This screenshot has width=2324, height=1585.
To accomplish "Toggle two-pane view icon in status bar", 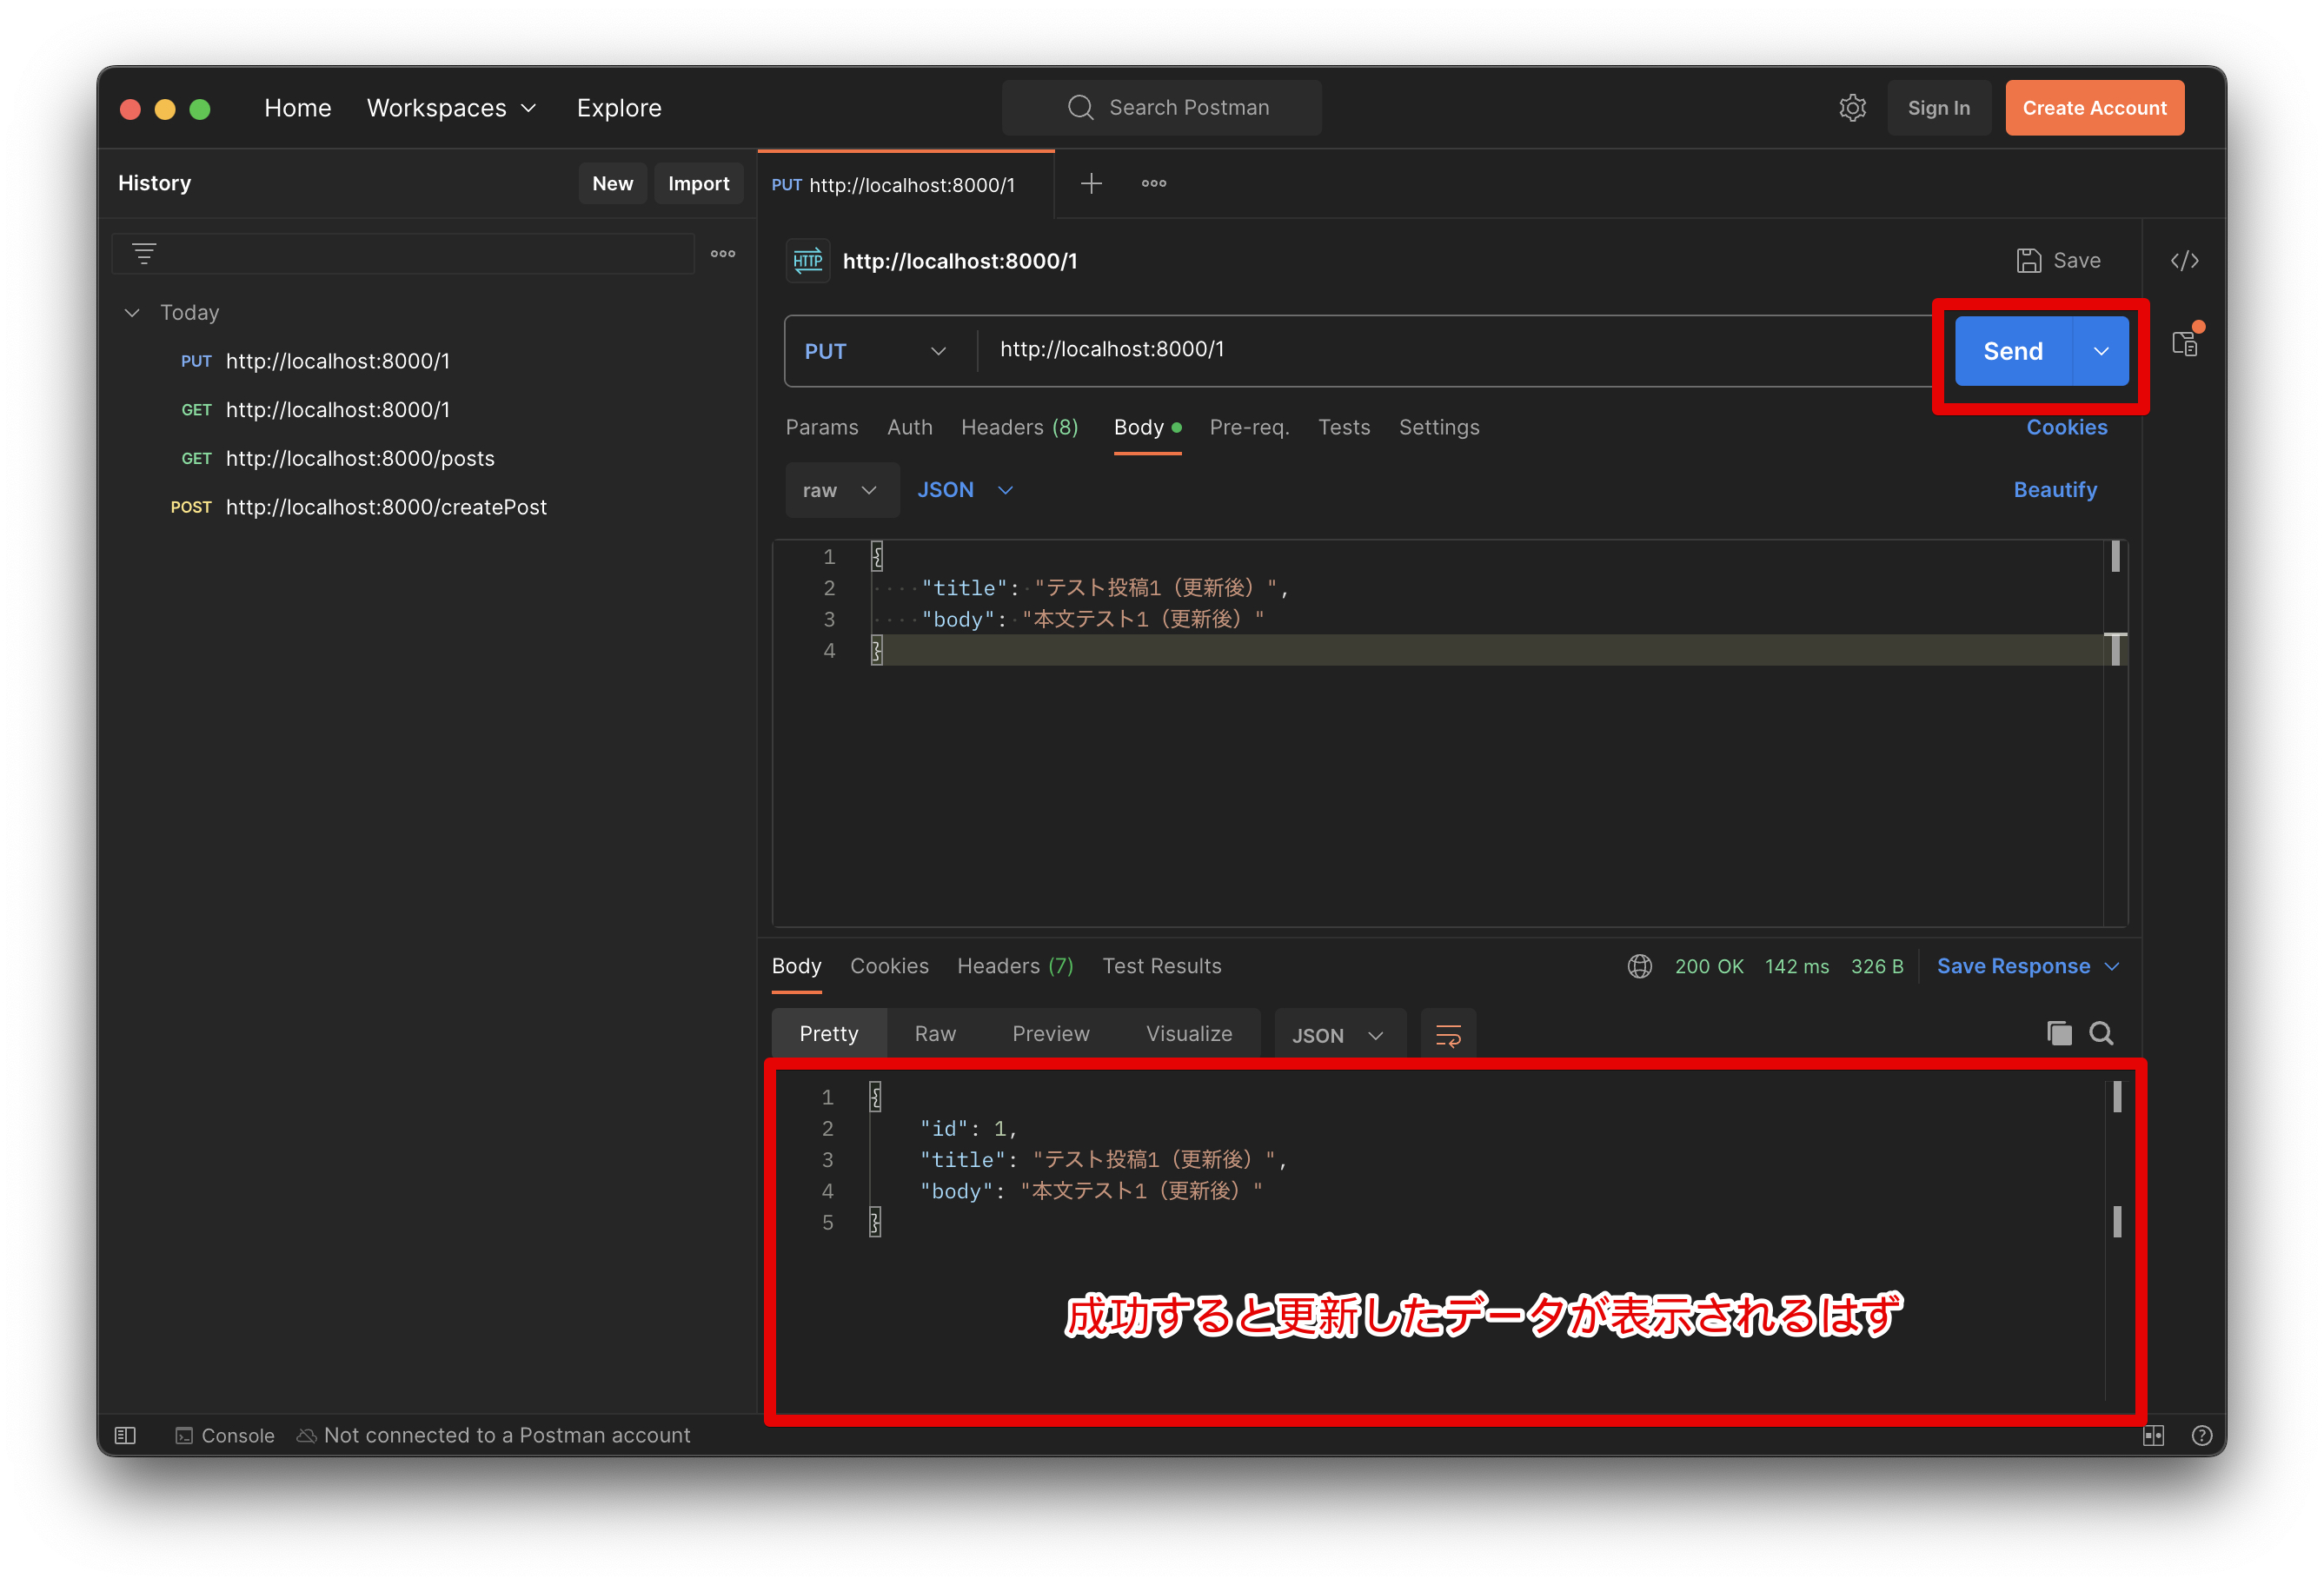I will [2153, 1435].
